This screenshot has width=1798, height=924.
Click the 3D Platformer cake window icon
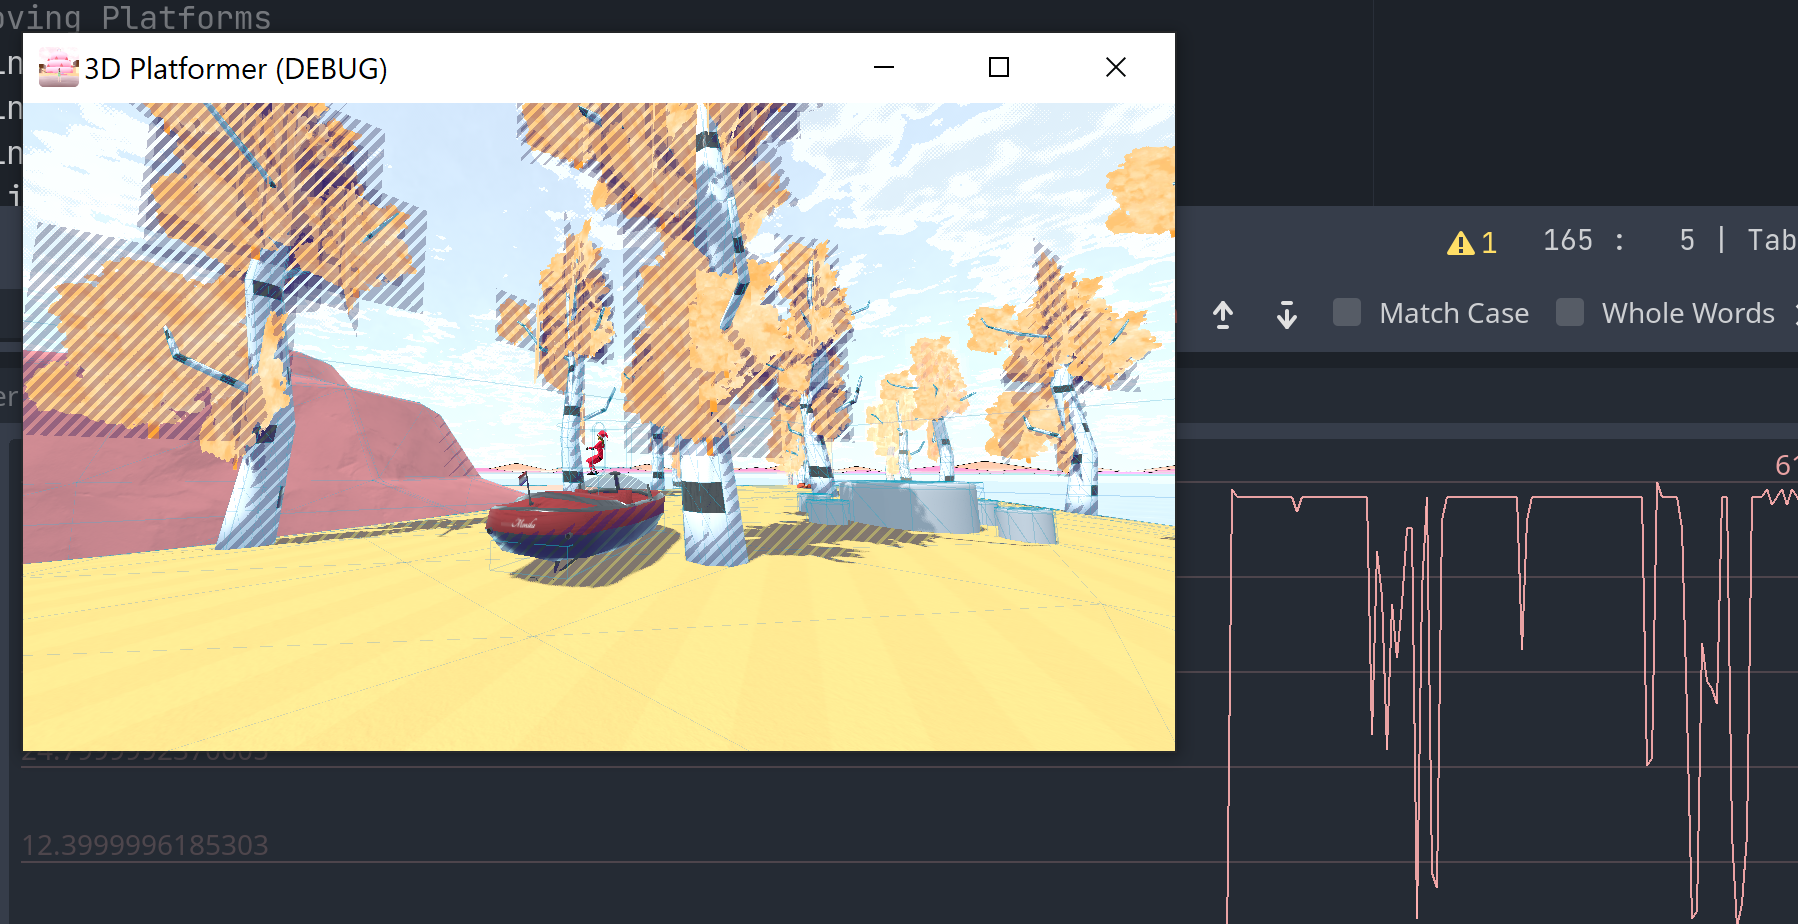tap(58, 68)
